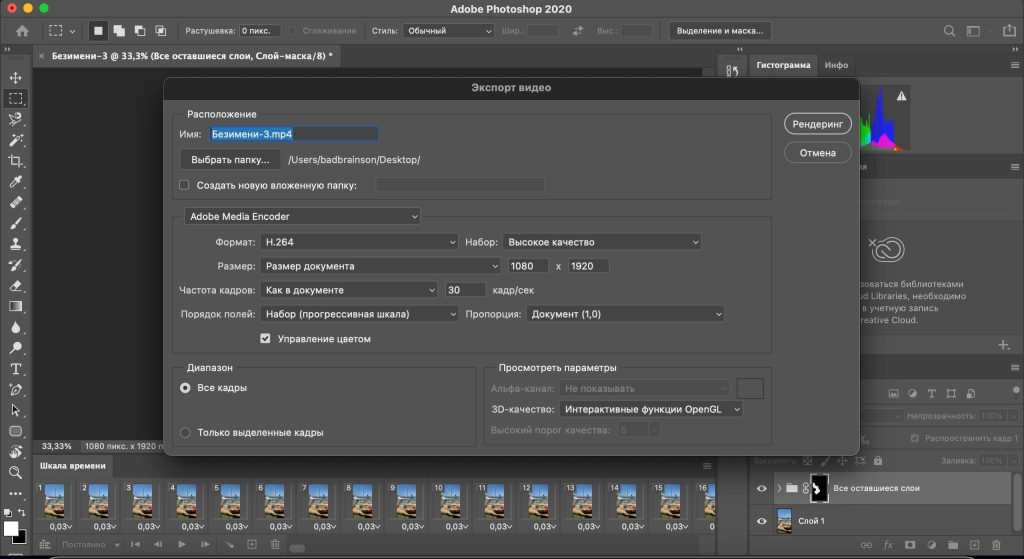
Task: Choose the Horizontal Type tool
Action: [x=15, y=368]
